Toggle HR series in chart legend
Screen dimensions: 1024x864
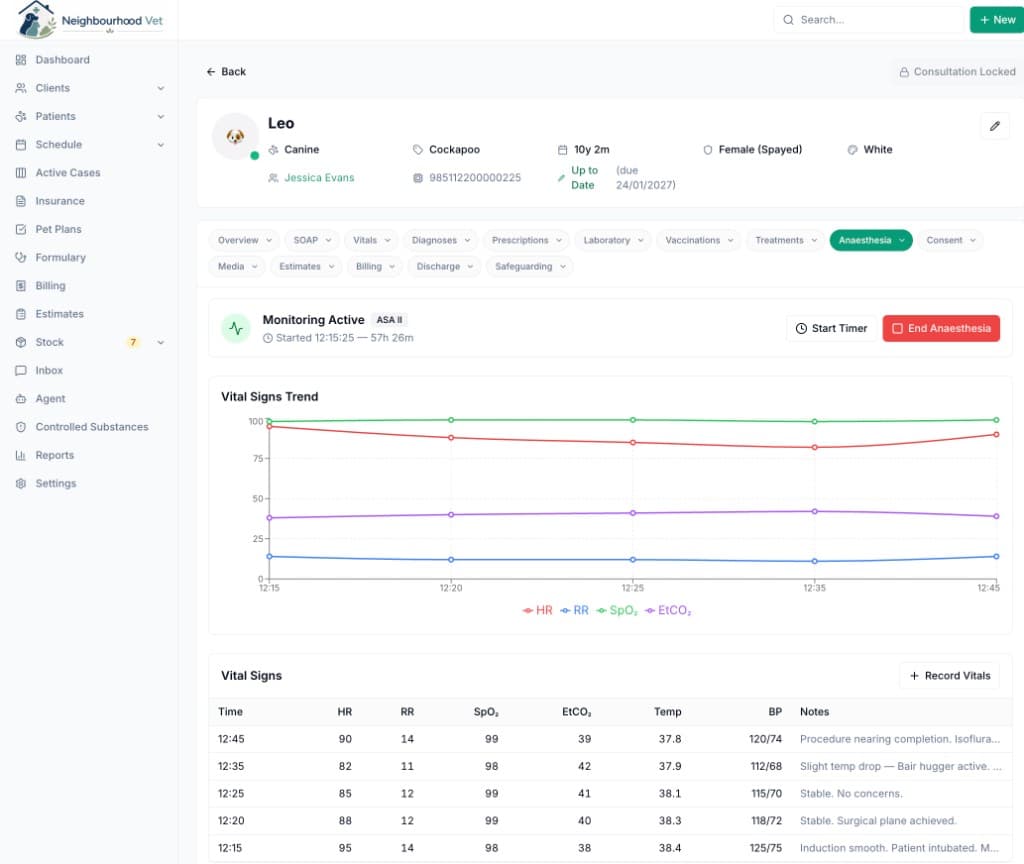(537, 610)
